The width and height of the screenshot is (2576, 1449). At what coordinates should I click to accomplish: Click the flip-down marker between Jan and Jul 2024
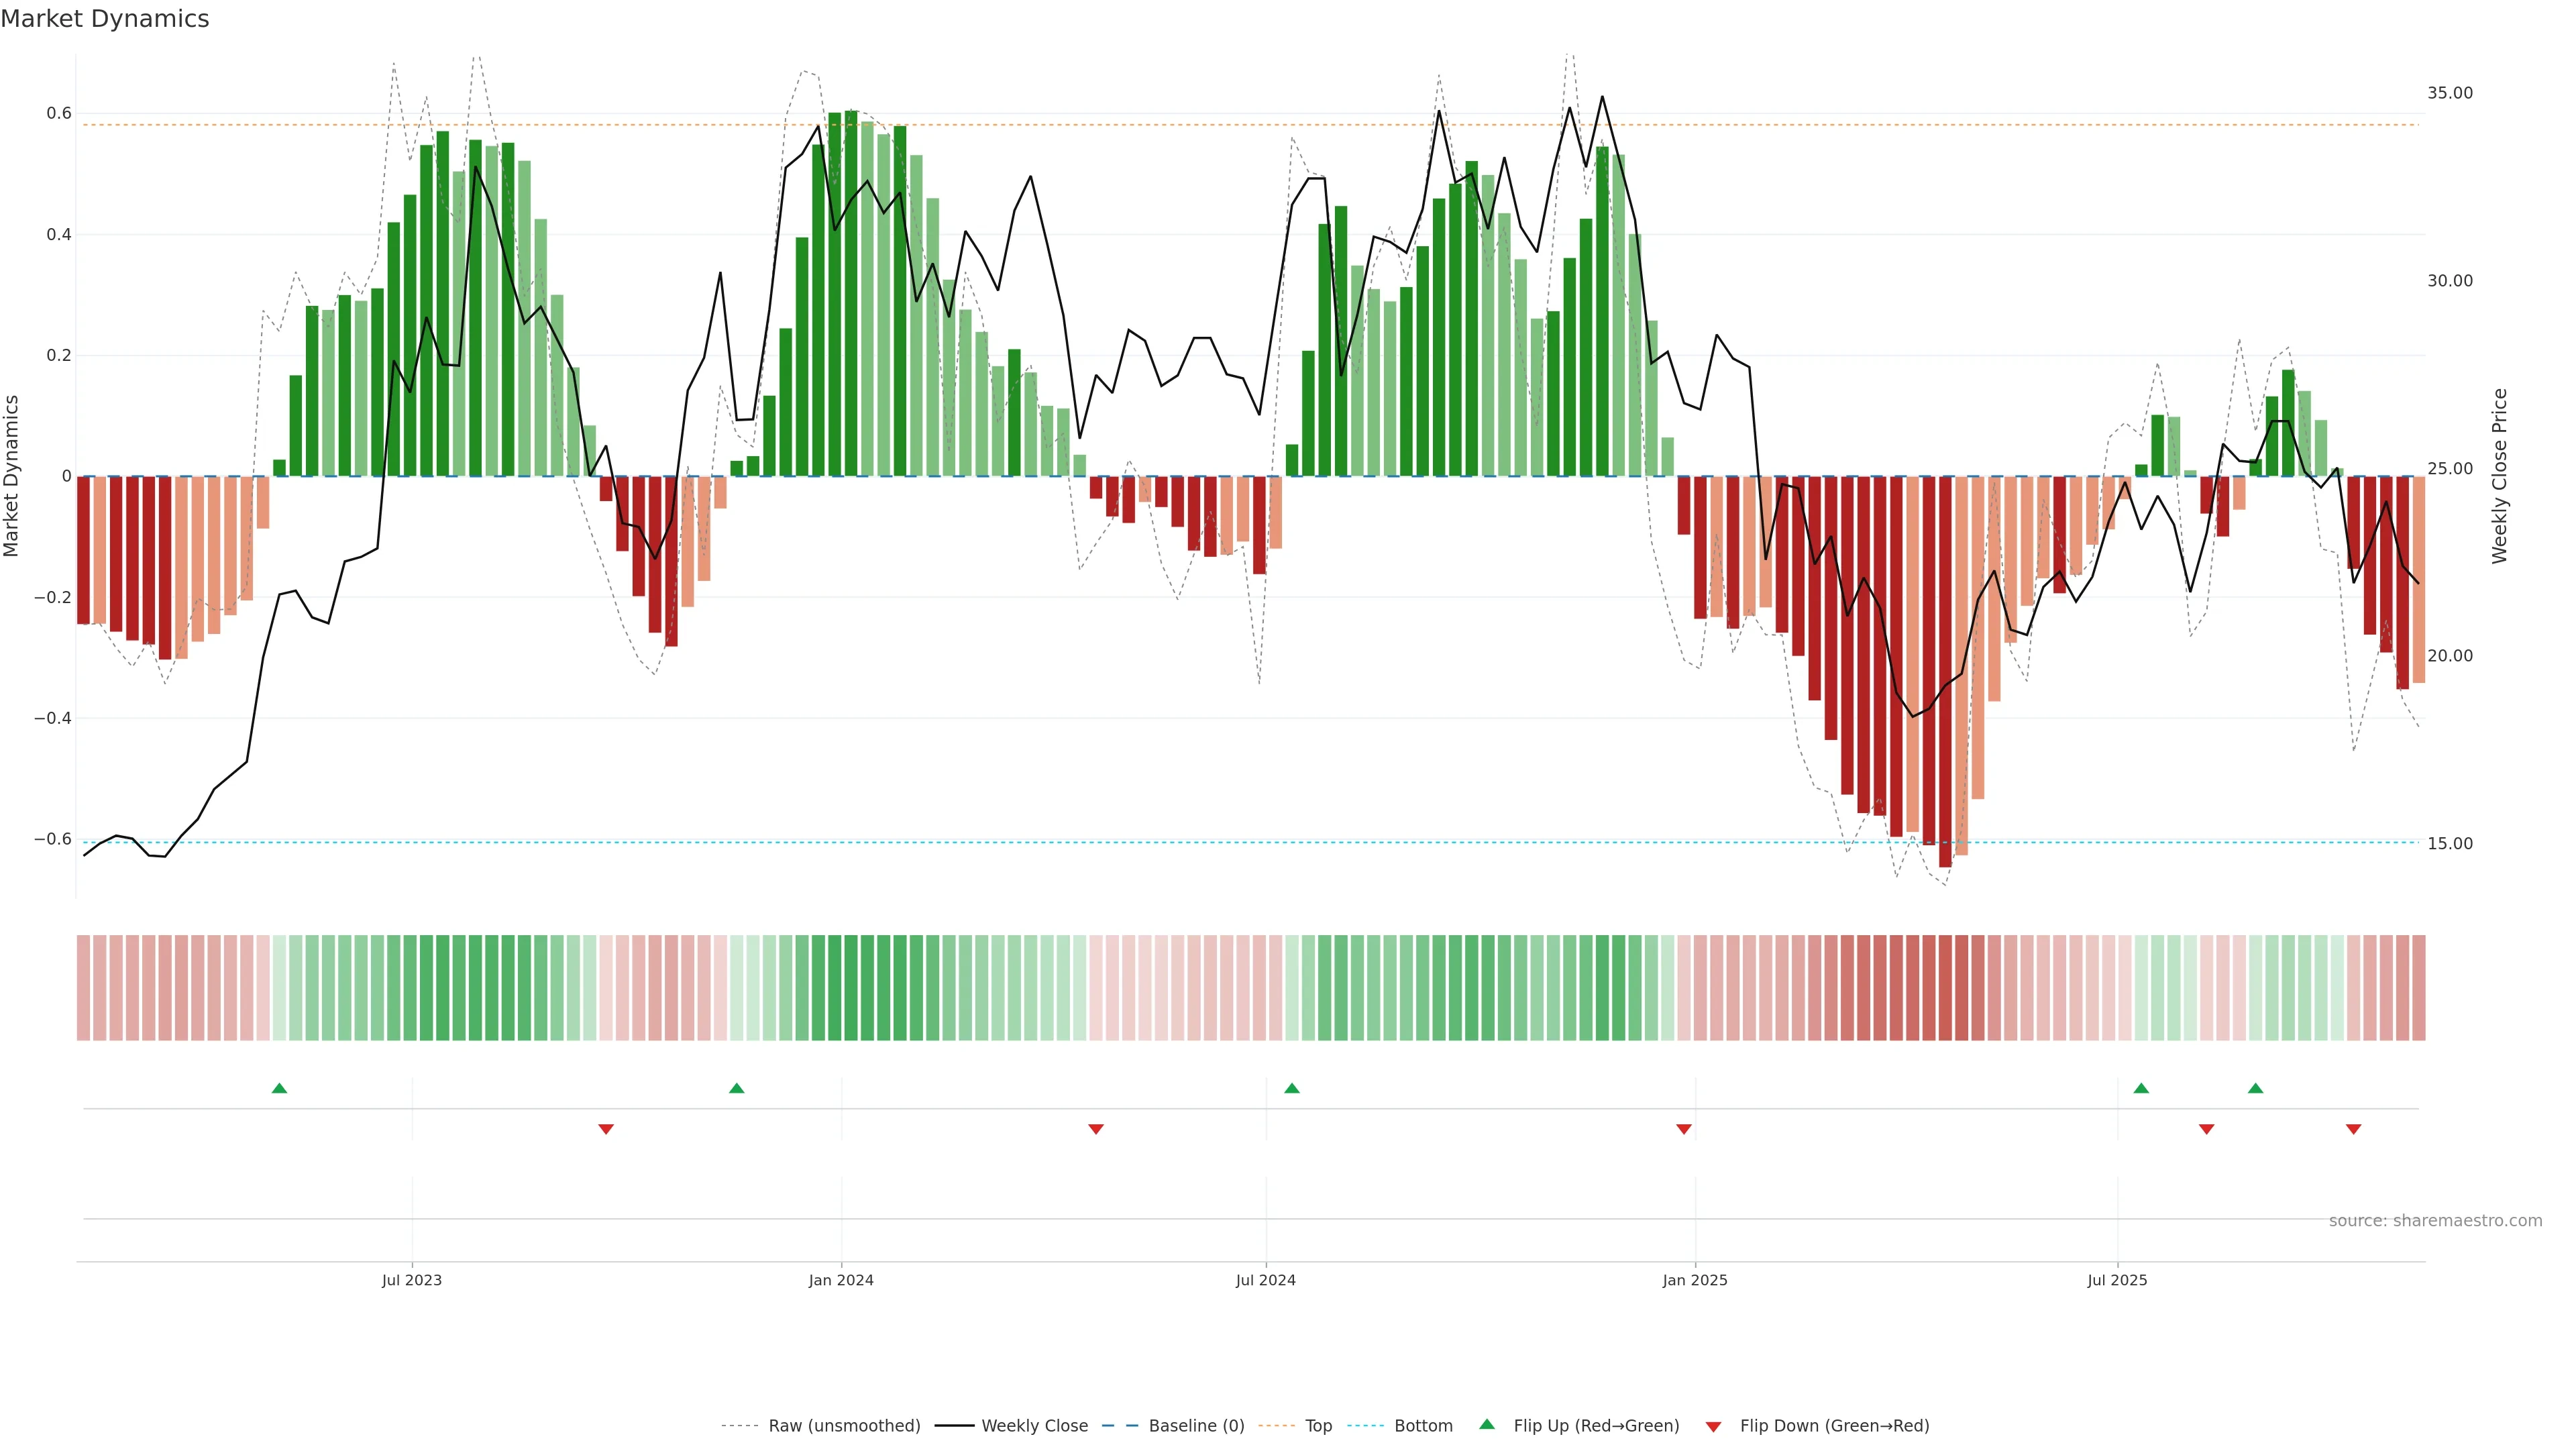pyautogui.click(x=1096, y=1129)
